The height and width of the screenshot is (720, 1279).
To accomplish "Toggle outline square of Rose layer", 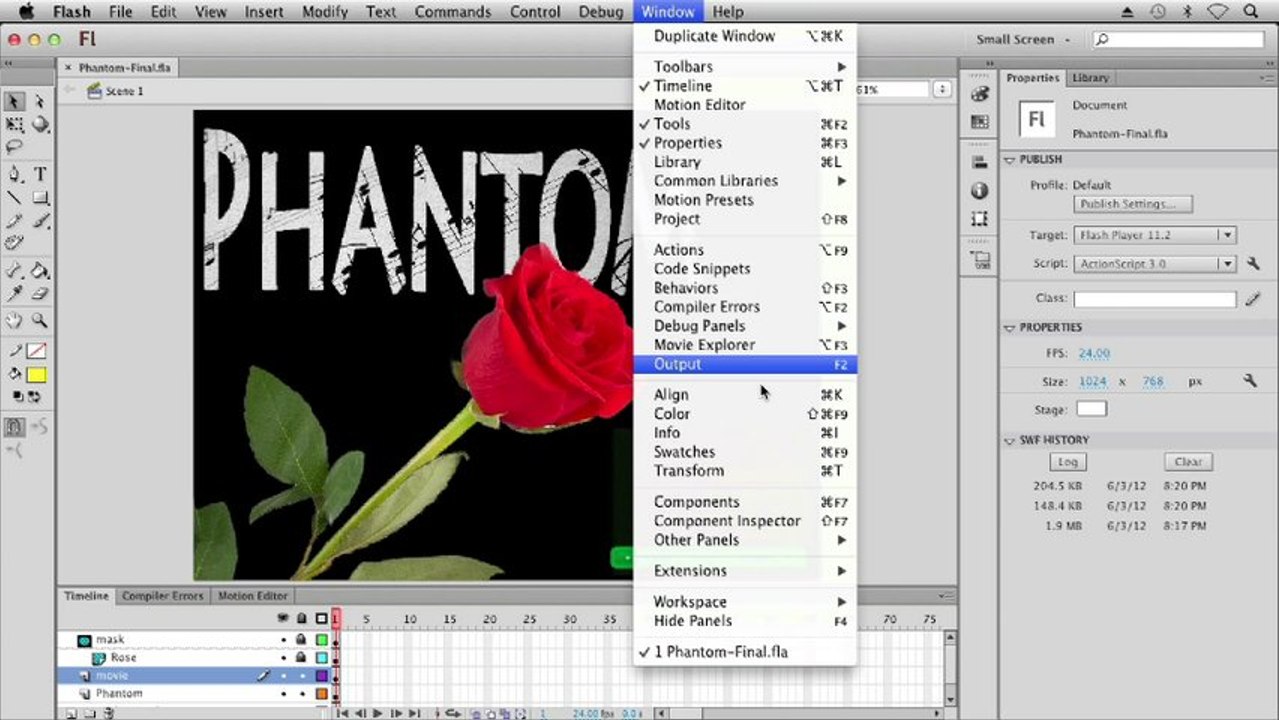I will pyautogui.click(x=321, y=658).
